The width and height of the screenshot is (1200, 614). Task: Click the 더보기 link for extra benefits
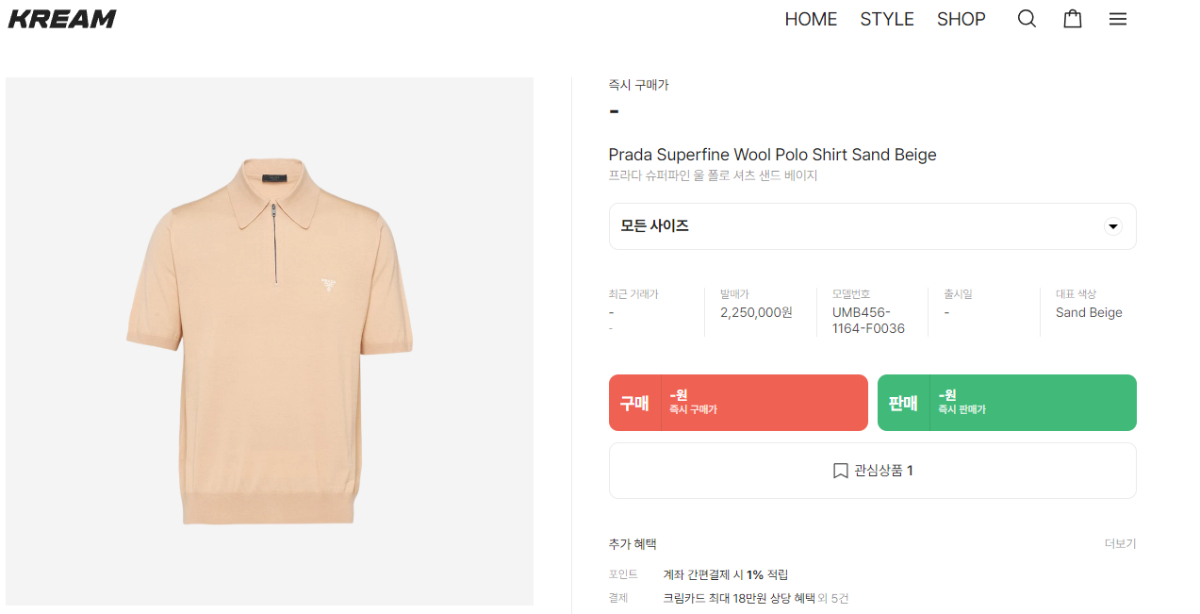1120,544
